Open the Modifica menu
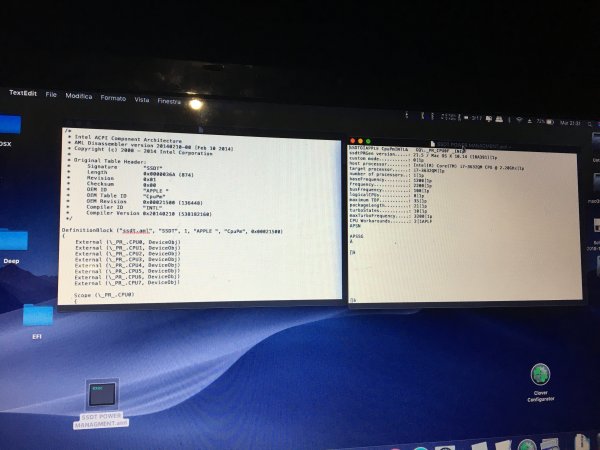 click(78, 96)
